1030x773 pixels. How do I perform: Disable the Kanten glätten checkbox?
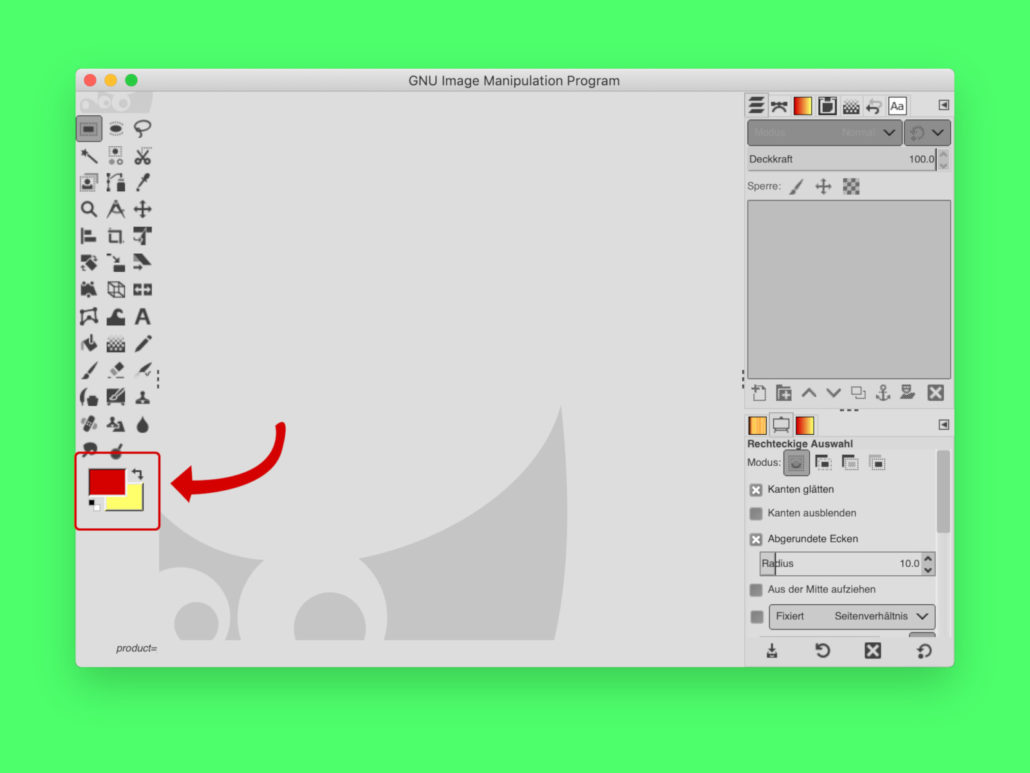click(756, 490)
